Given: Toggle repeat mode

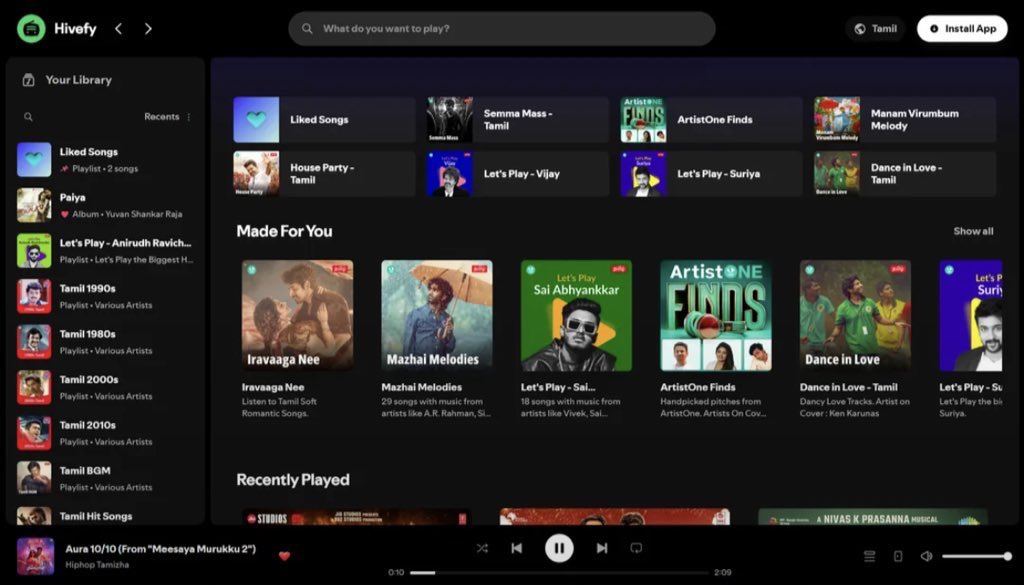Looking at the screenshot, I should click(636, 548).
